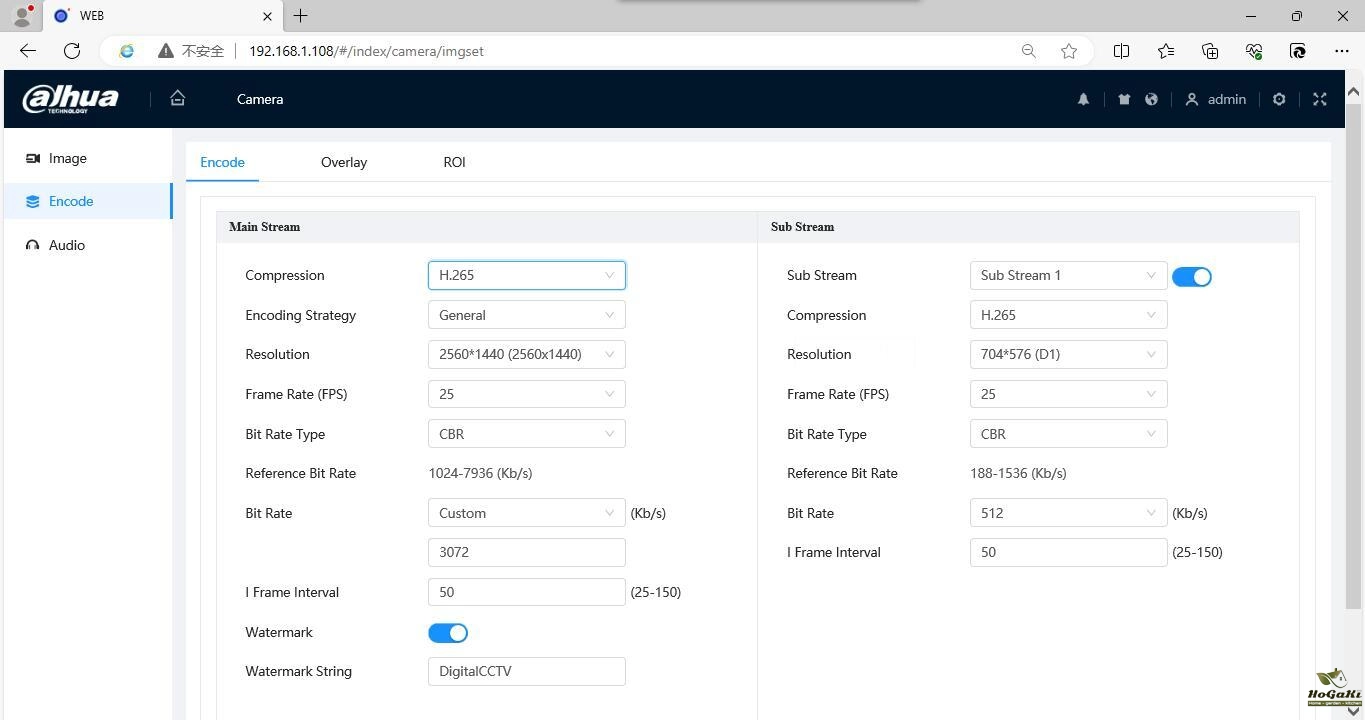Click the globe language icon
The height and width of the screenshot is (720, 1365).
pos(1151,99)
